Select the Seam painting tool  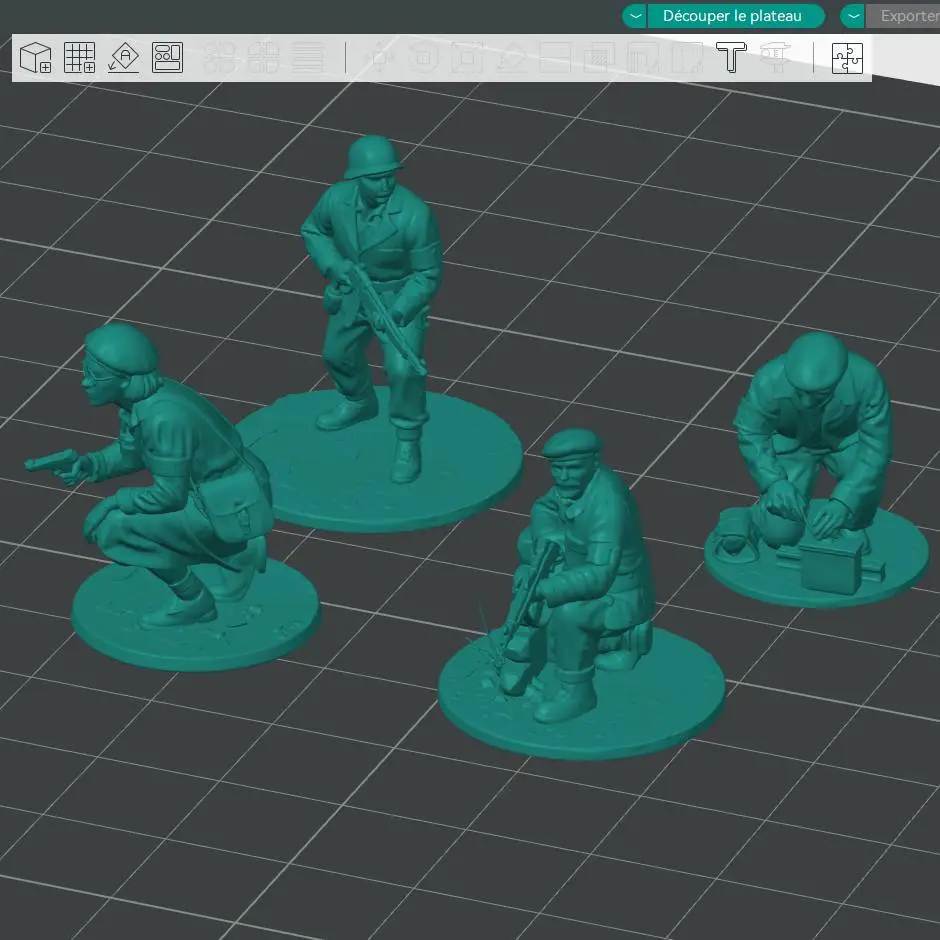coord(687,58)
